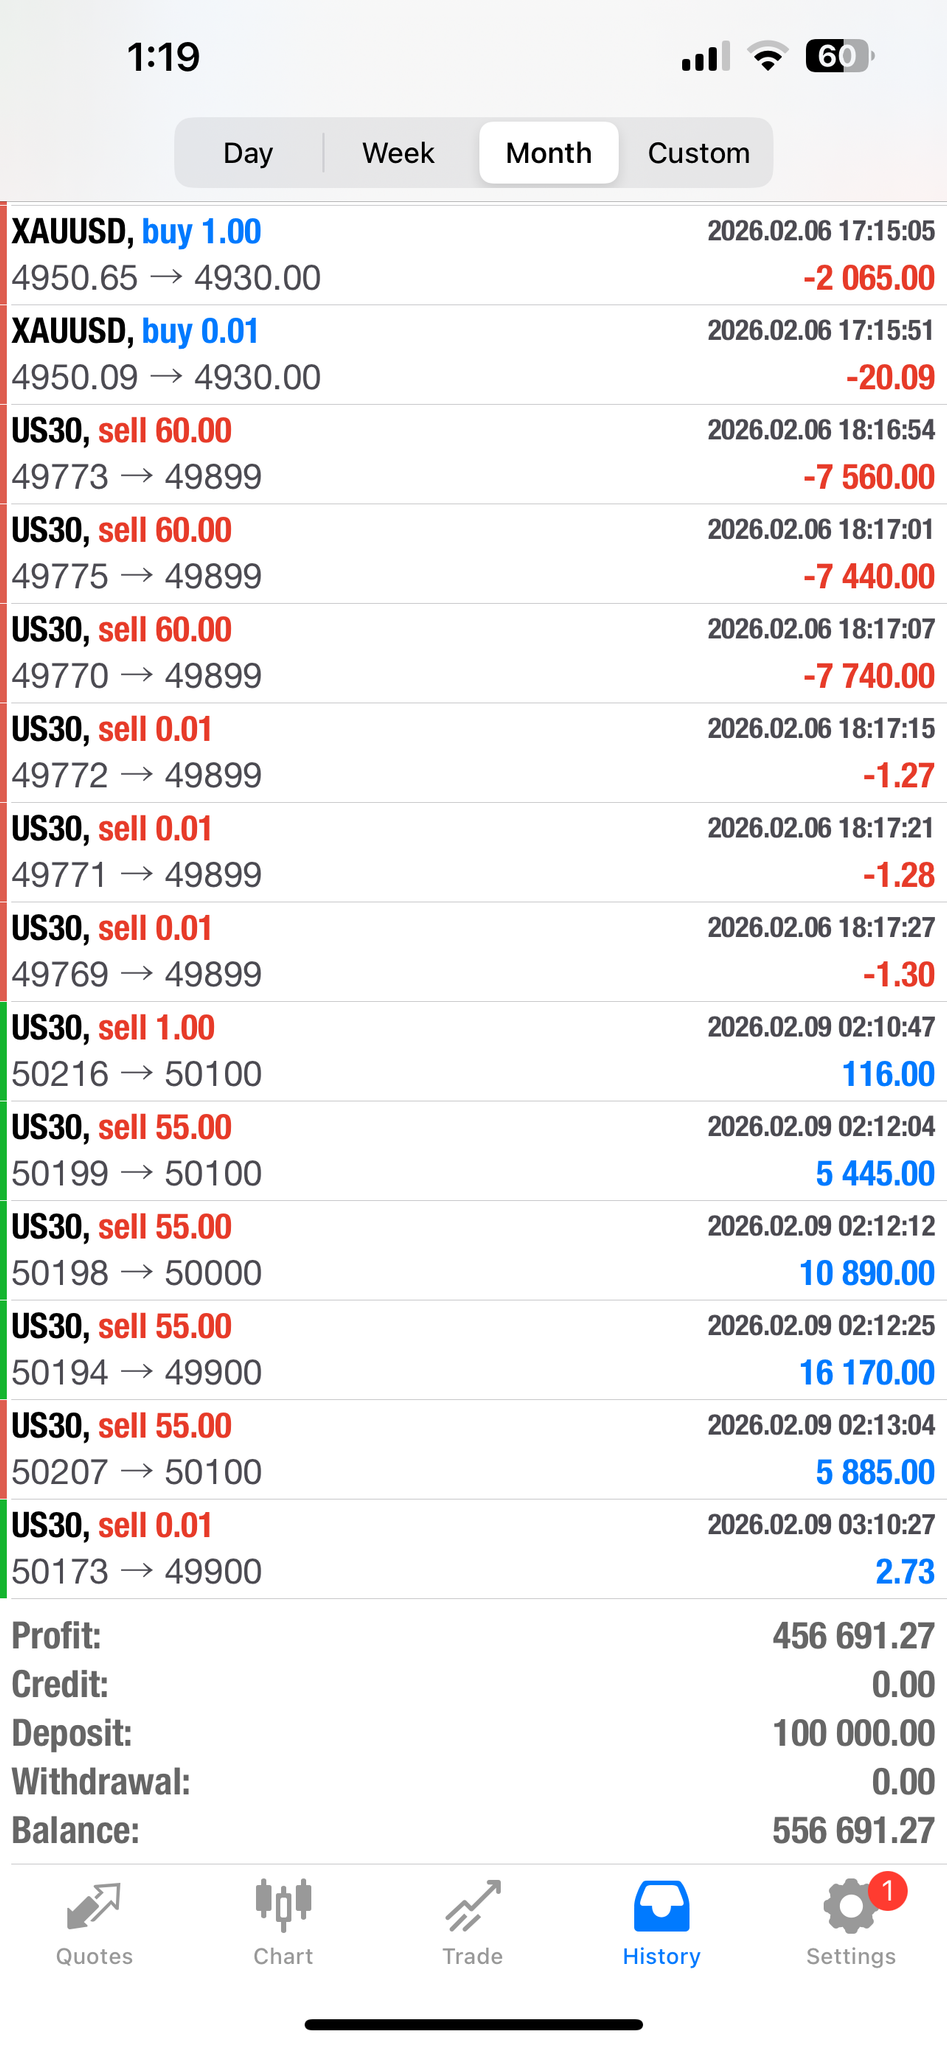This screenshot has width=947, height=2048.
Task: Switch to Week period filter
Action: [x=398, y=153]
